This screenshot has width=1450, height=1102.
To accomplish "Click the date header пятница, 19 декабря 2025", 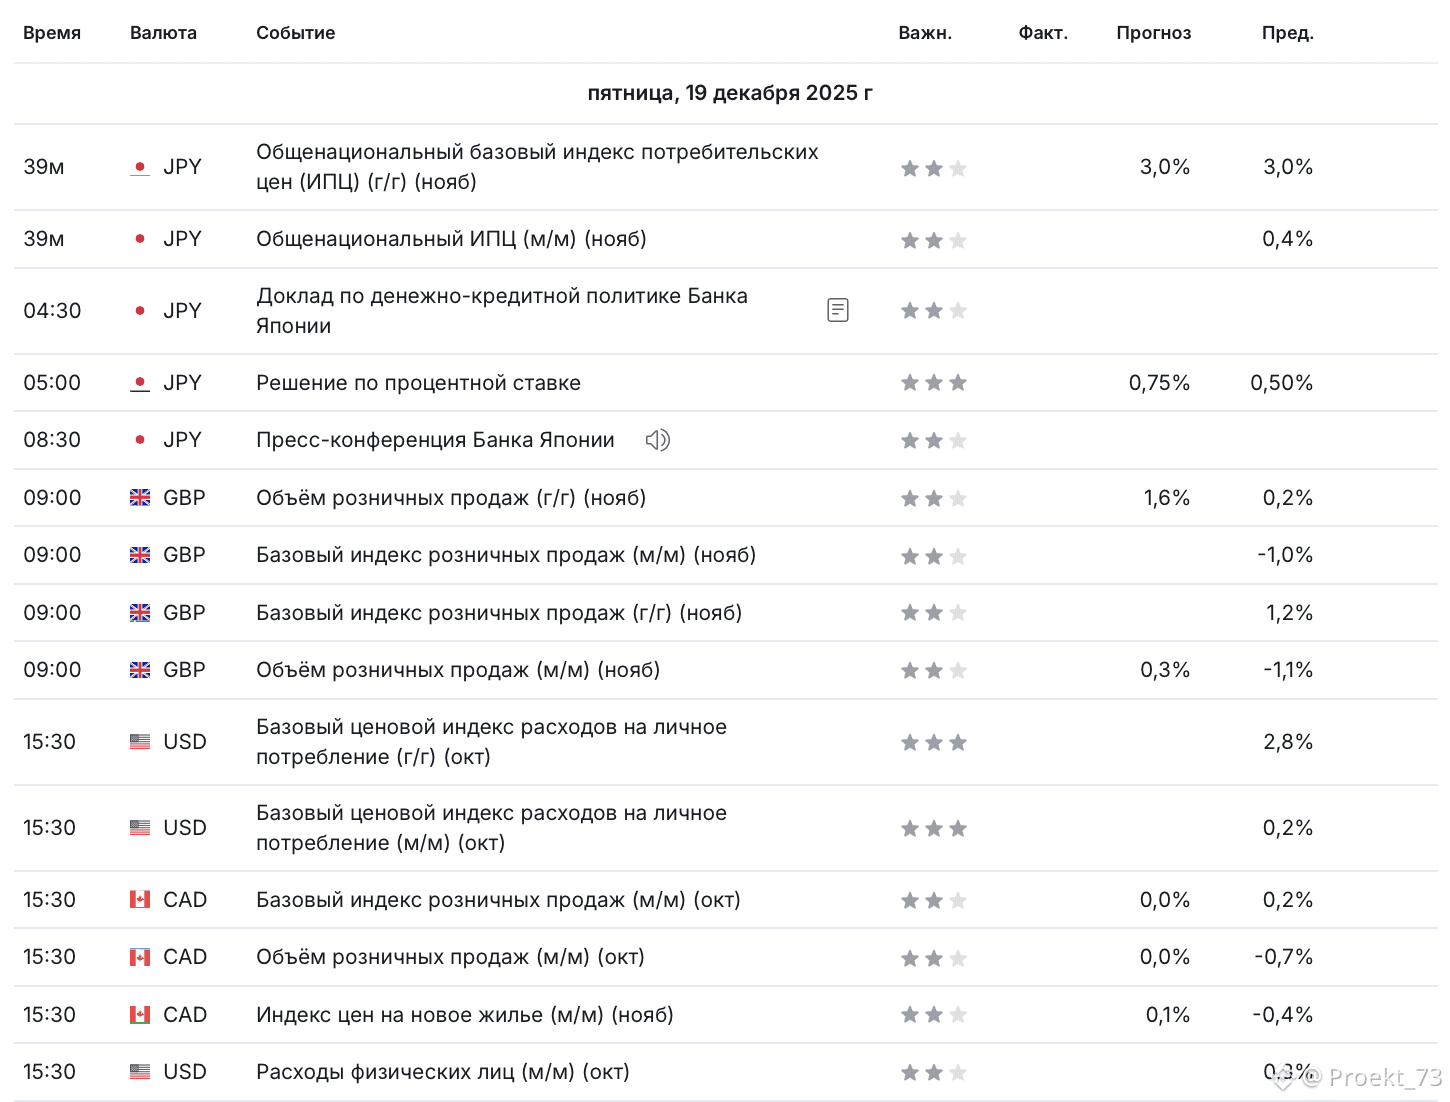I will coord(730,93).
